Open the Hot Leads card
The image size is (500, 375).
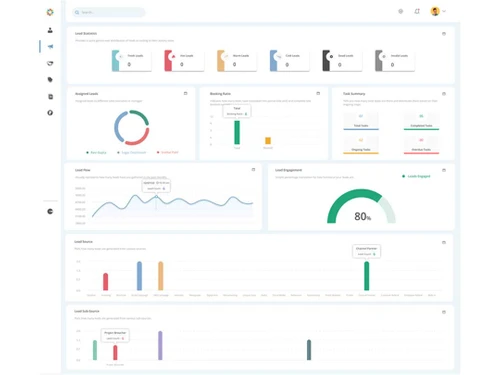(184, 61)
